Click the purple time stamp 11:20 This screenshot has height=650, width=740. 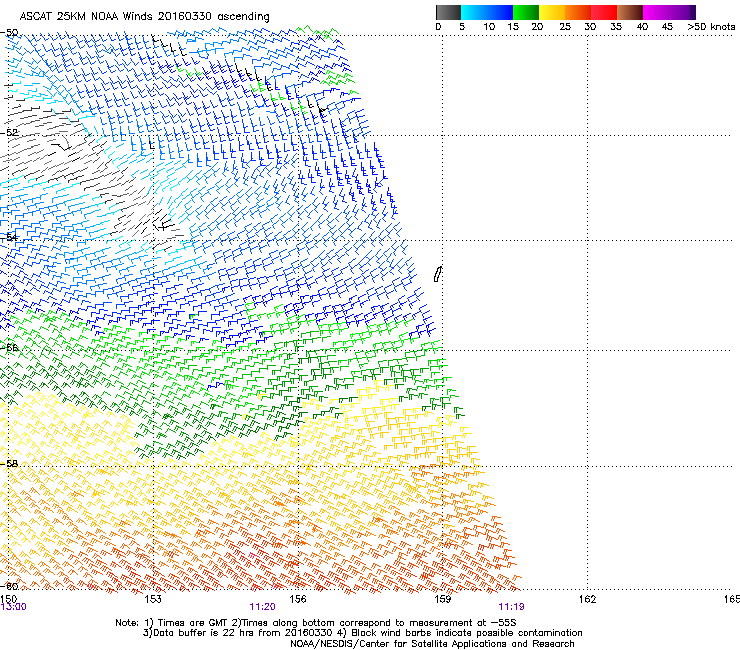[x=262, y=607]
